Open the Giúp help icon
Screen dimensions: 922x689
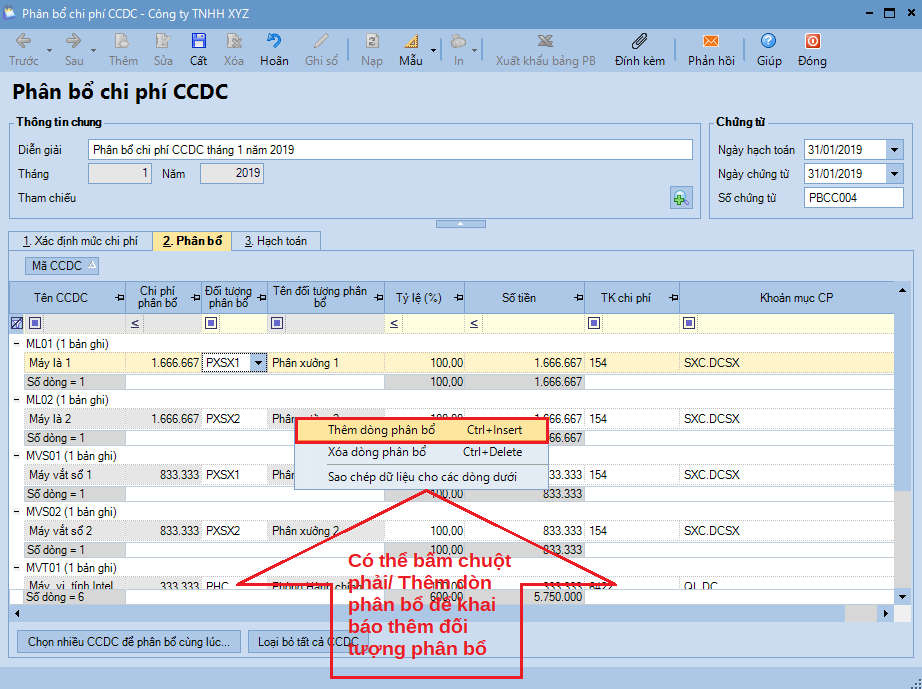(x=768, y=42)
